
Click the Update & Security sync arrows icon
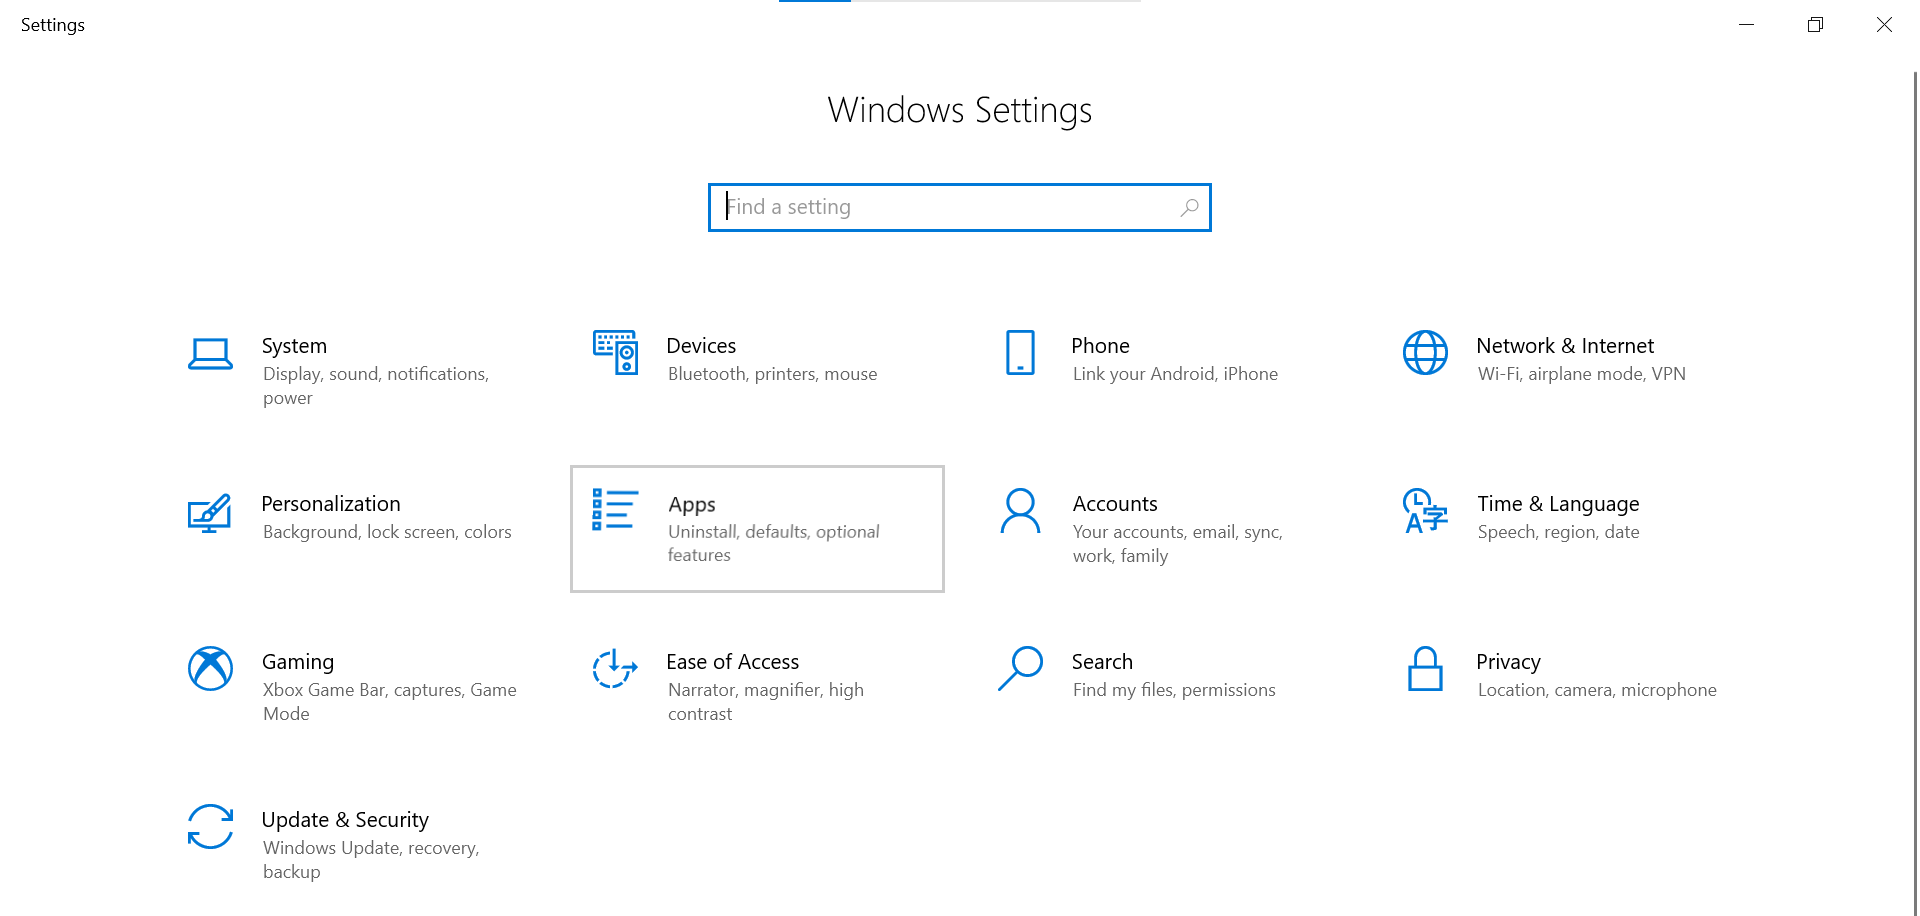[210, 826]
